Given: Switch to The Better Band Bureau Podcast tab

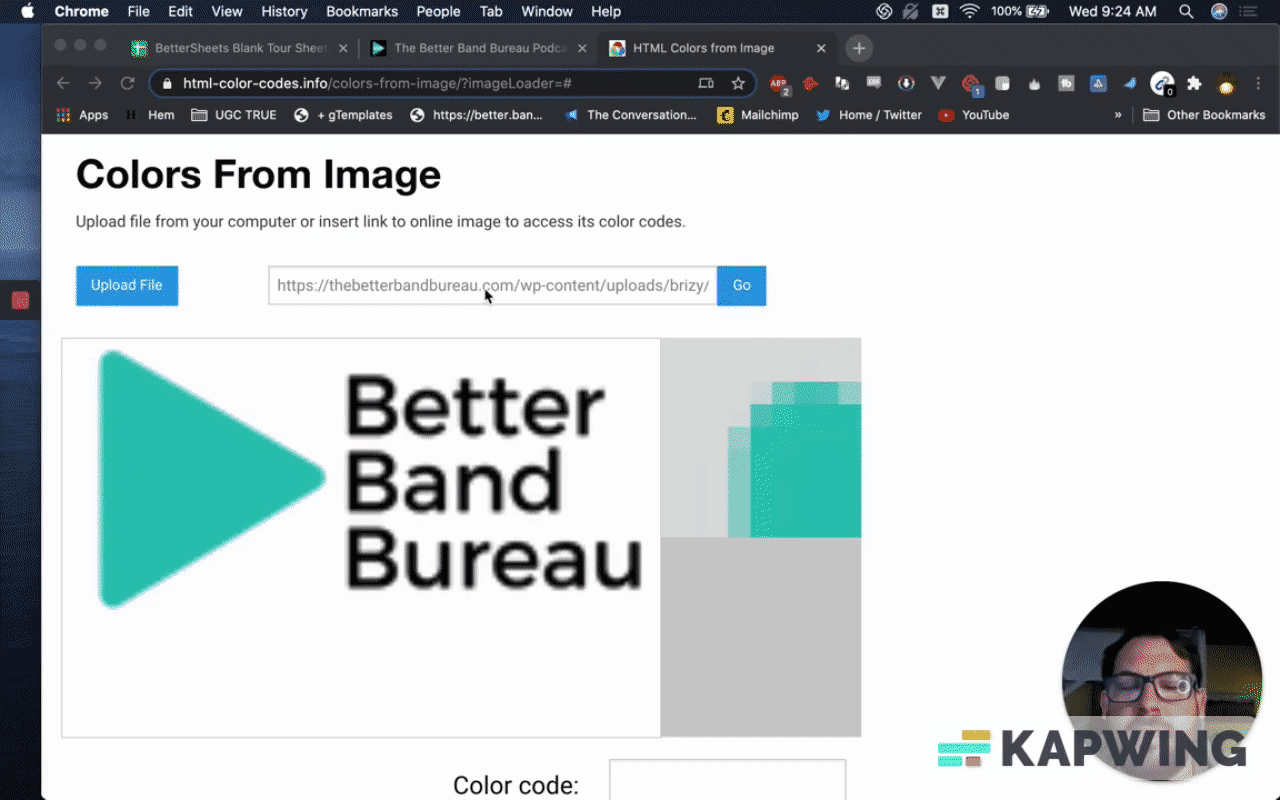Looking at the screenshot, I should [478, 48].
